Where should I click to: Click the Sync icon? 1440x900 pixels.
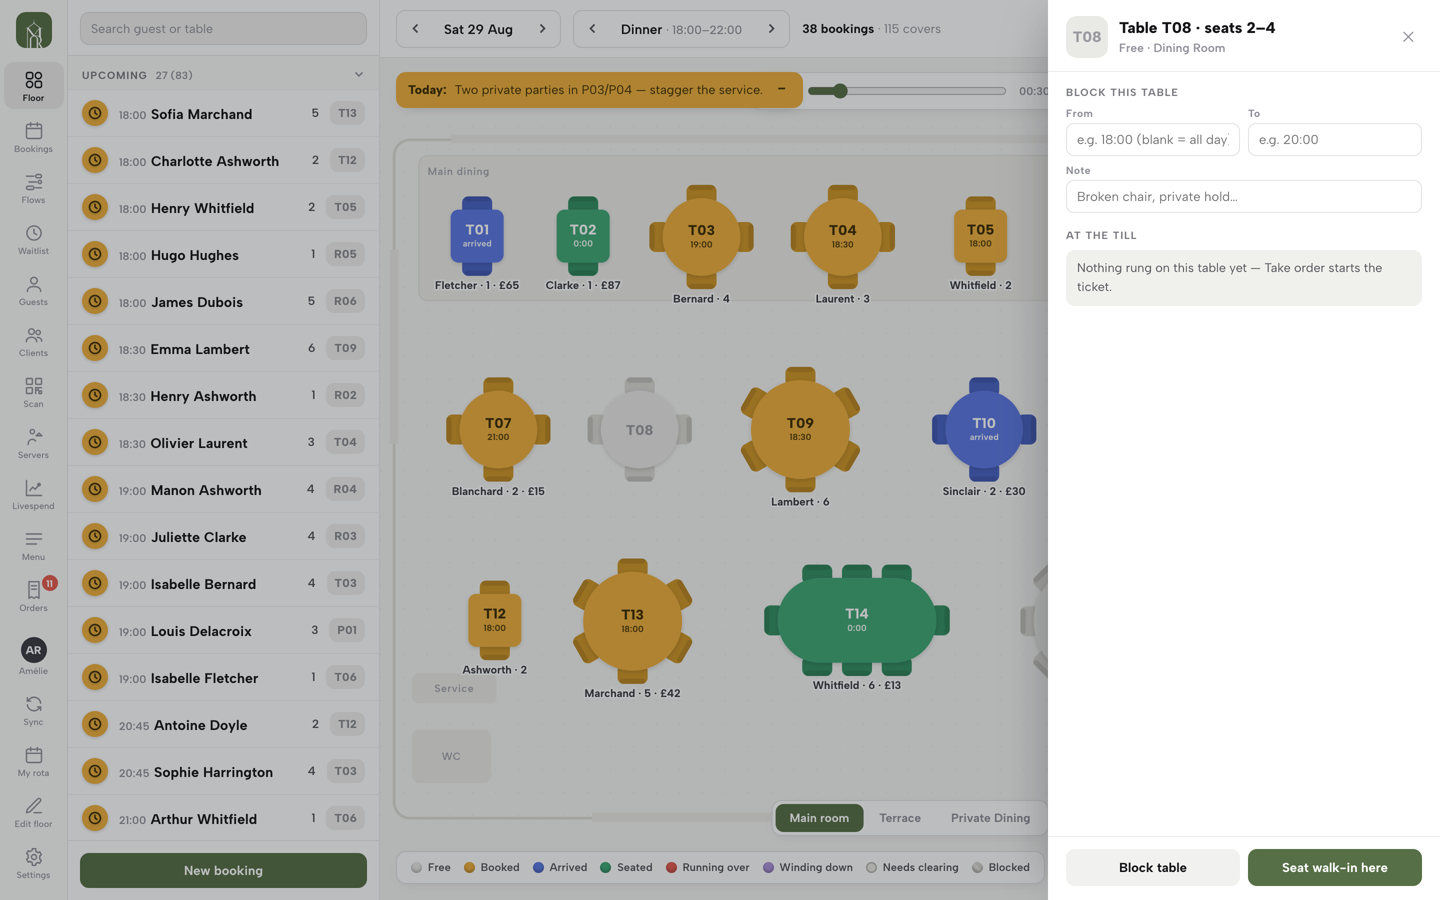(33, 710)
